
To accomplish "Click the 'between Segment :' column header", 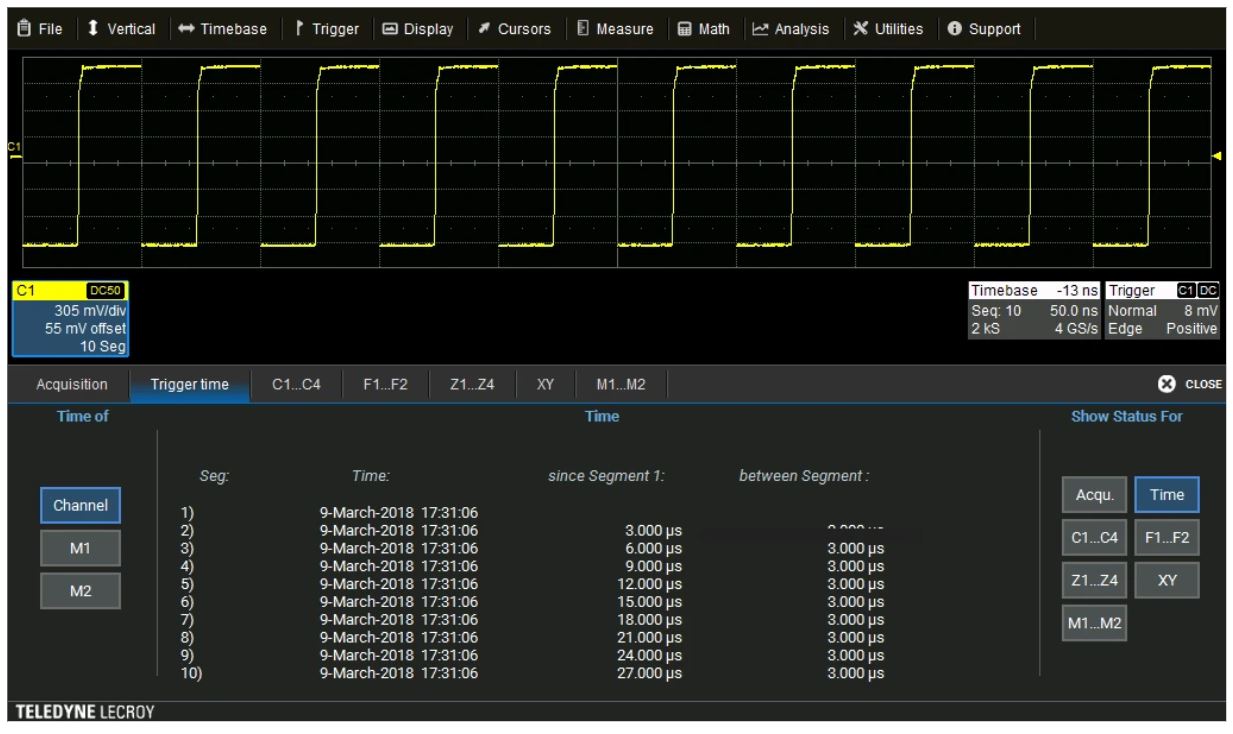I will [x=804, y=477].
